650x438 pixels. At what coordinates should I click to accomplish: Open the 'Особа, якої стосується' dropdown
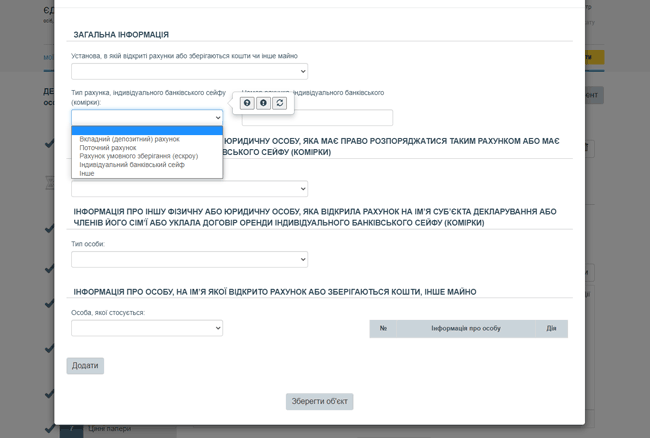click(x=147, y=328)
